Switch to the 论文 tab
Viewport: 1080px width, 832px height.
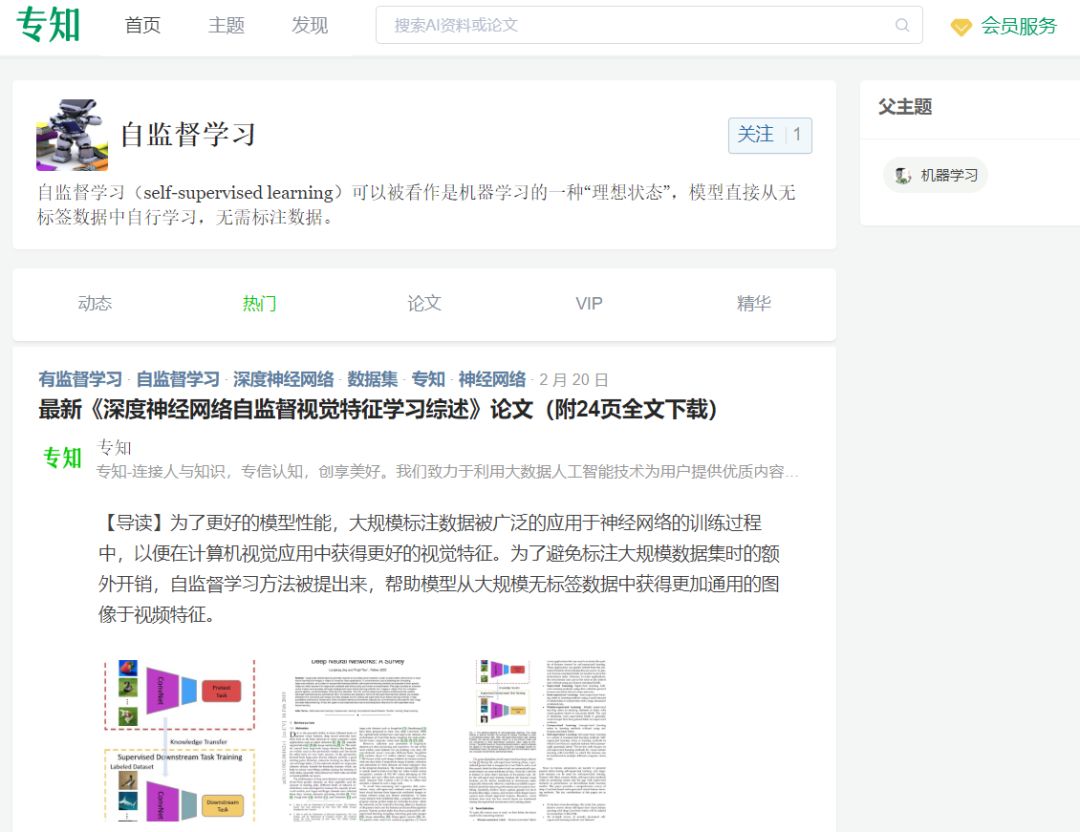pos(424,304)
